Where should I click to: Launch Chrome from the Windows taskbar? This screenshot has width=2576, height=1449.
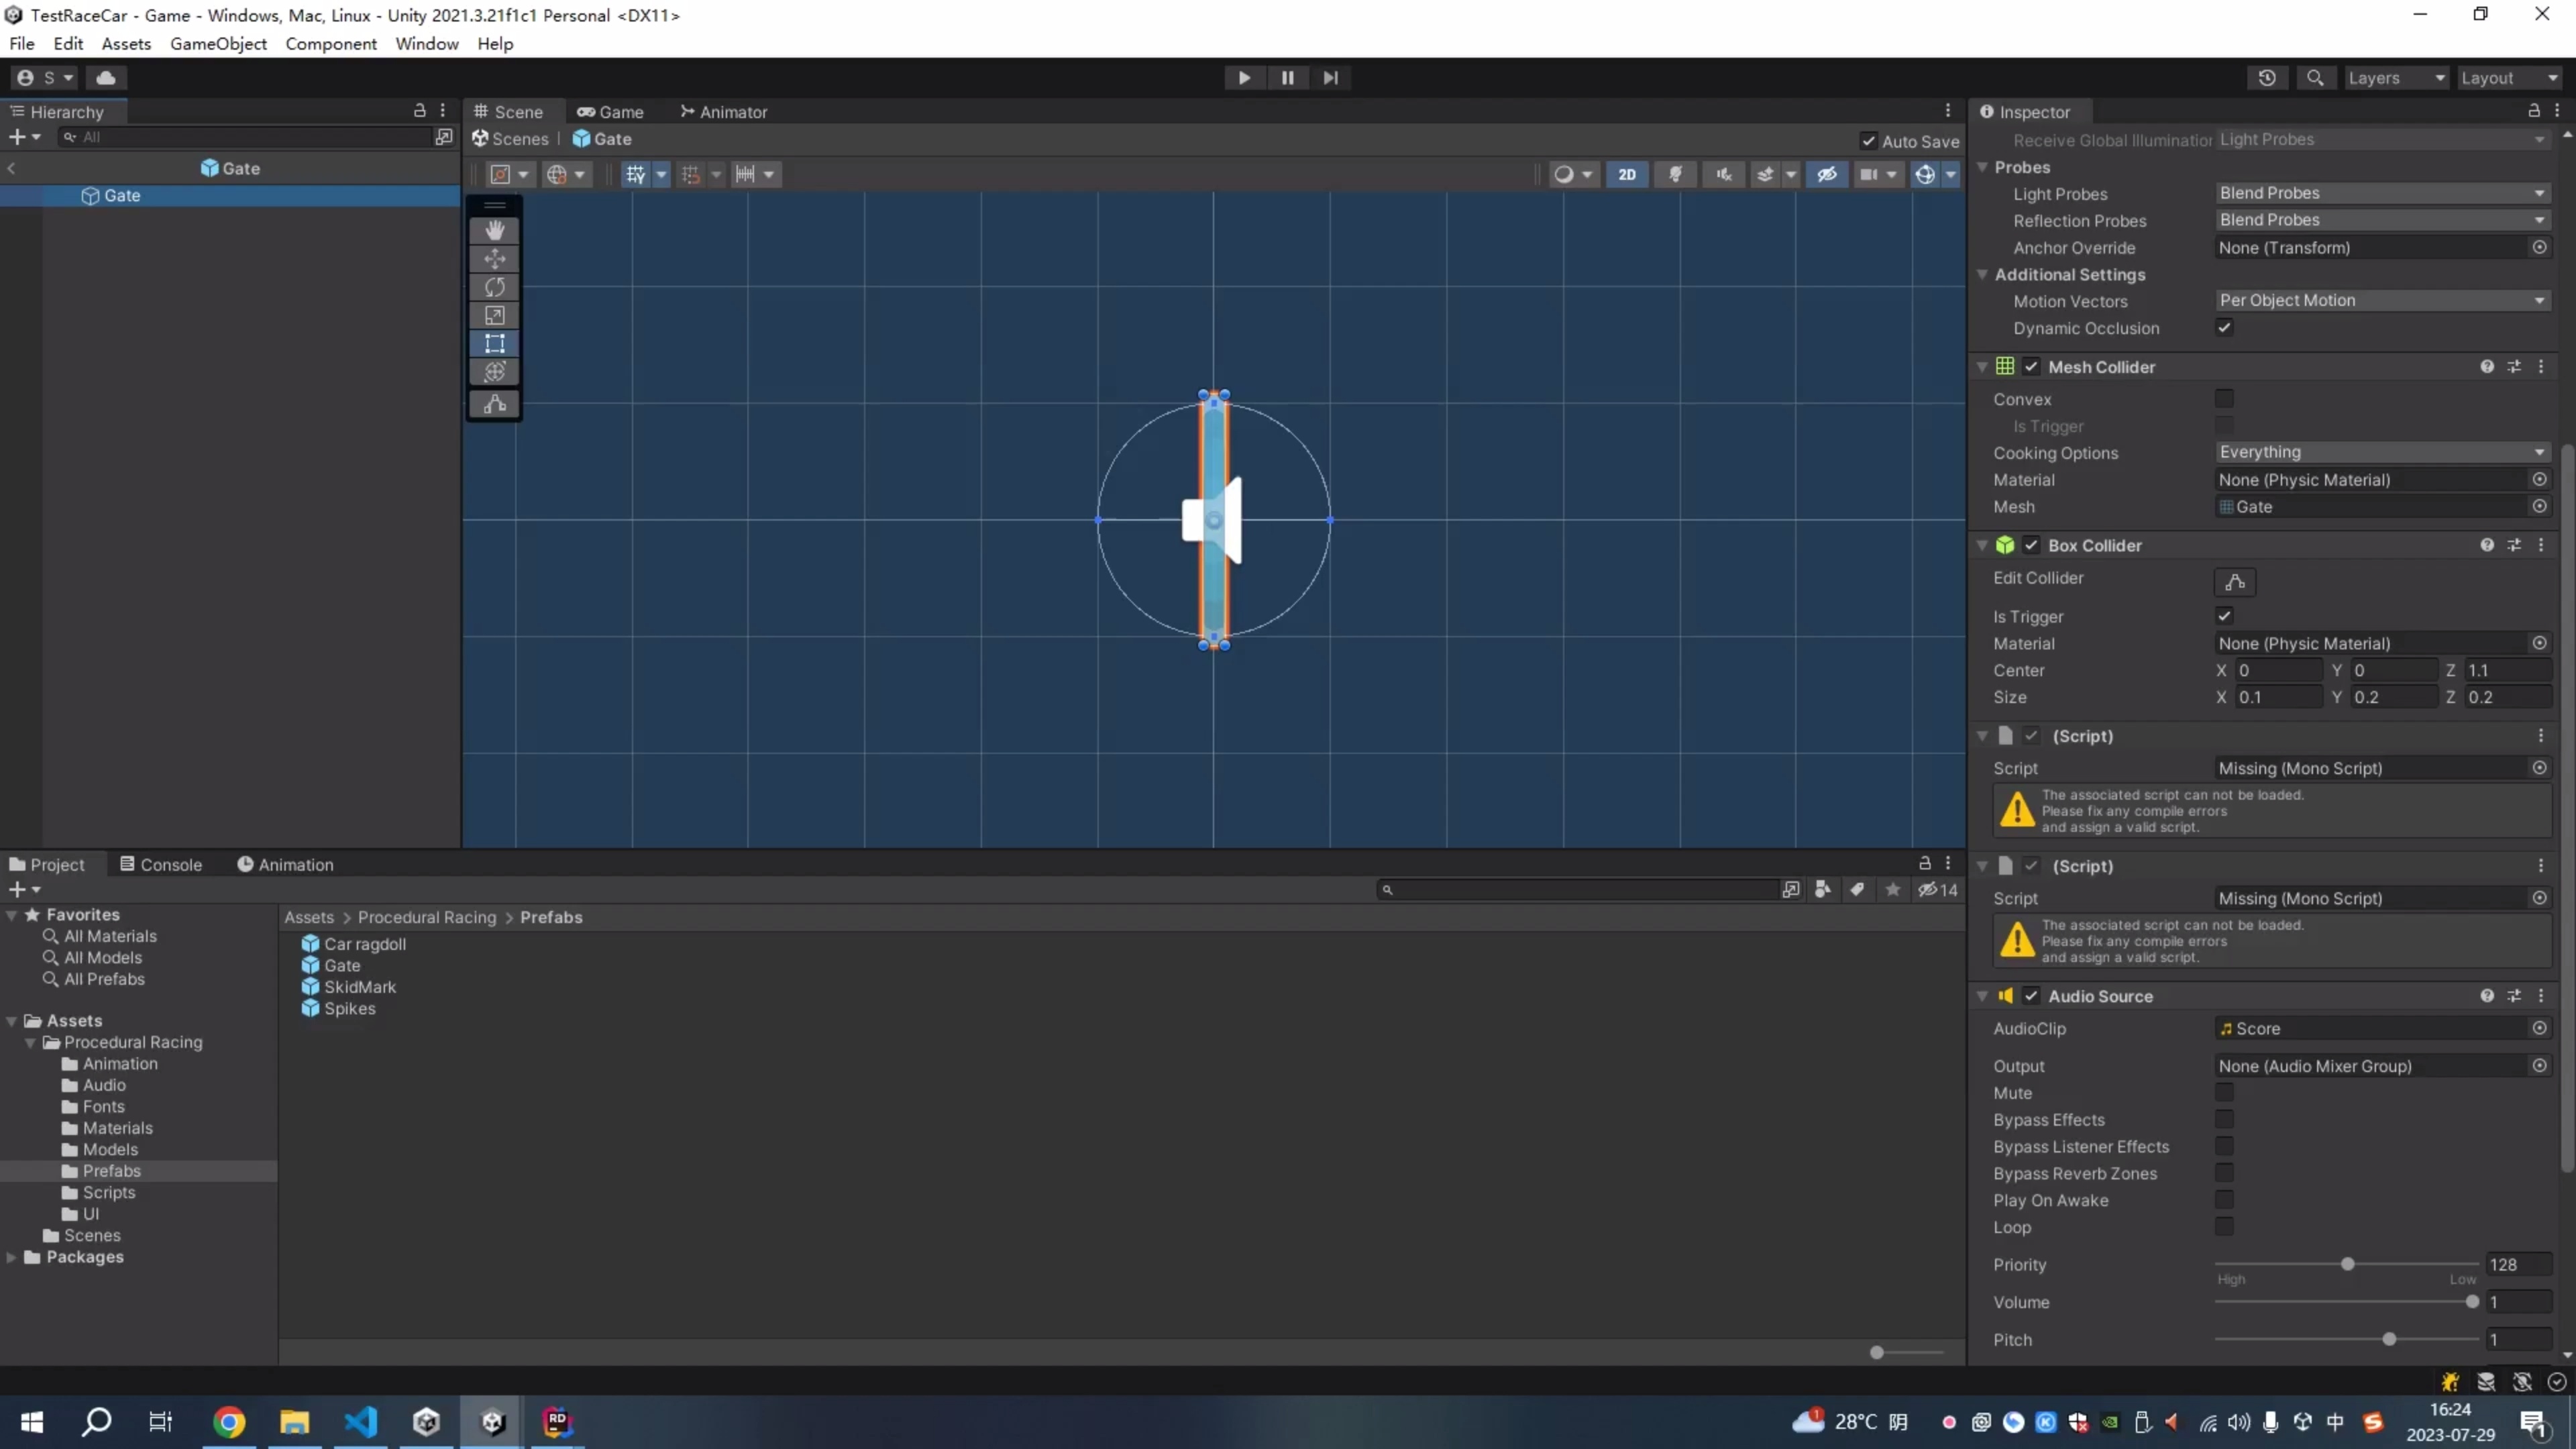228,1422
